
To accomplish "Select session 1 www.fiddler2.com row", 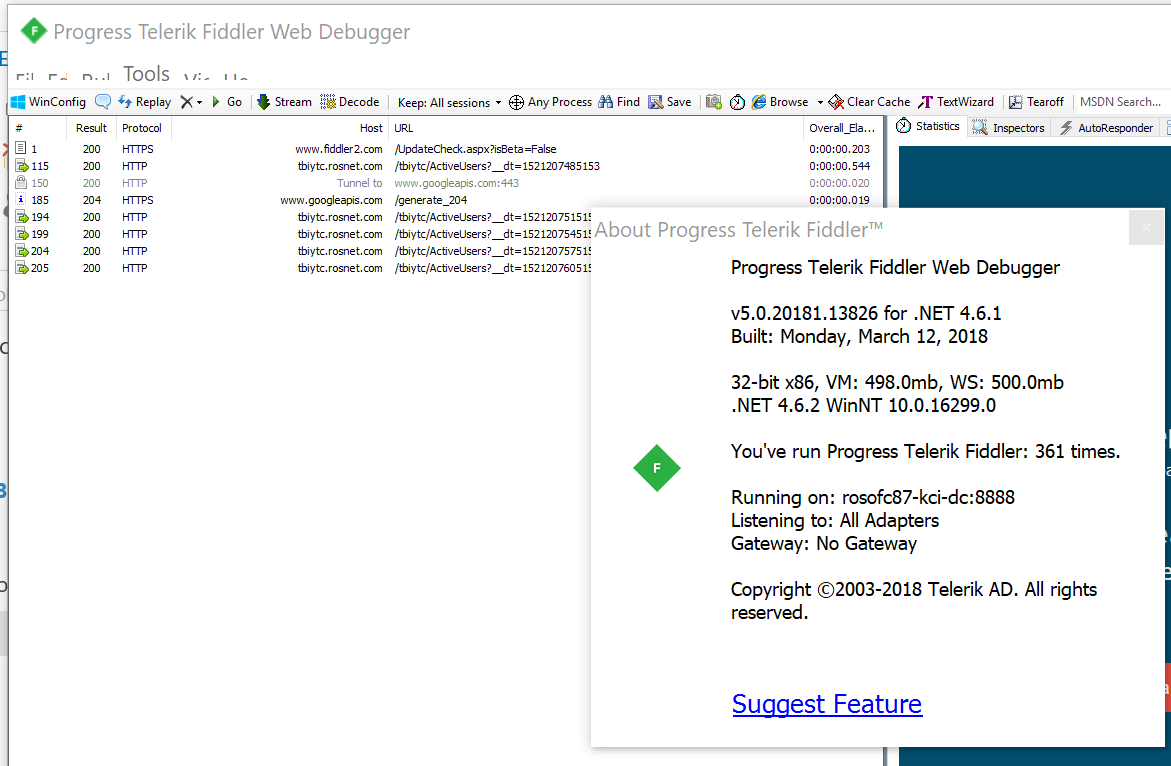I will pos(446,149).
